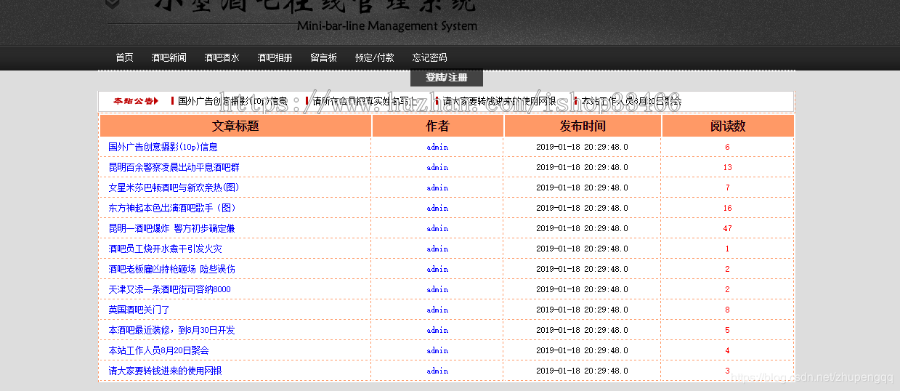This screenshot has width=900, height=391.
Task: Click read count 5 for 本酒吧最近装修
Action: coord(727,330)
